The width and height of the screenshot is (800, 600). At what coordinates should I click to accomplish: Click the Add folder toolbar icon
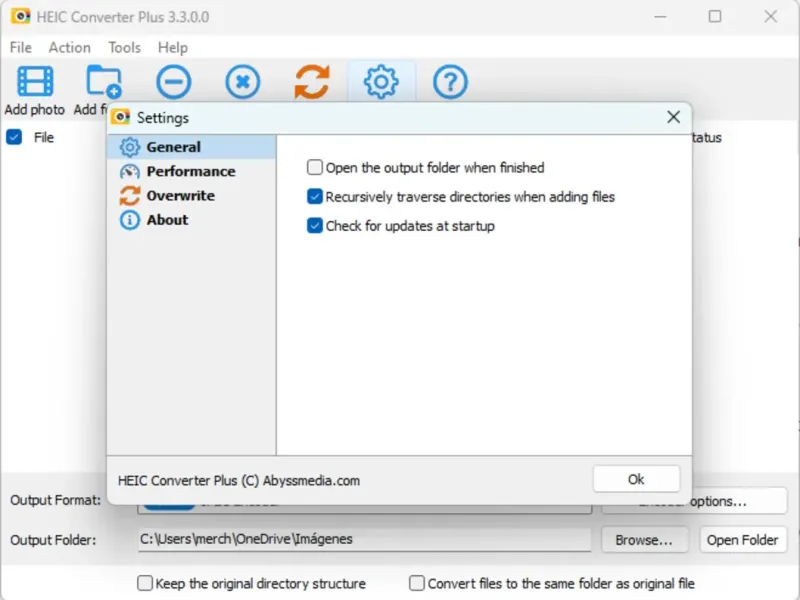click(104, 82)
